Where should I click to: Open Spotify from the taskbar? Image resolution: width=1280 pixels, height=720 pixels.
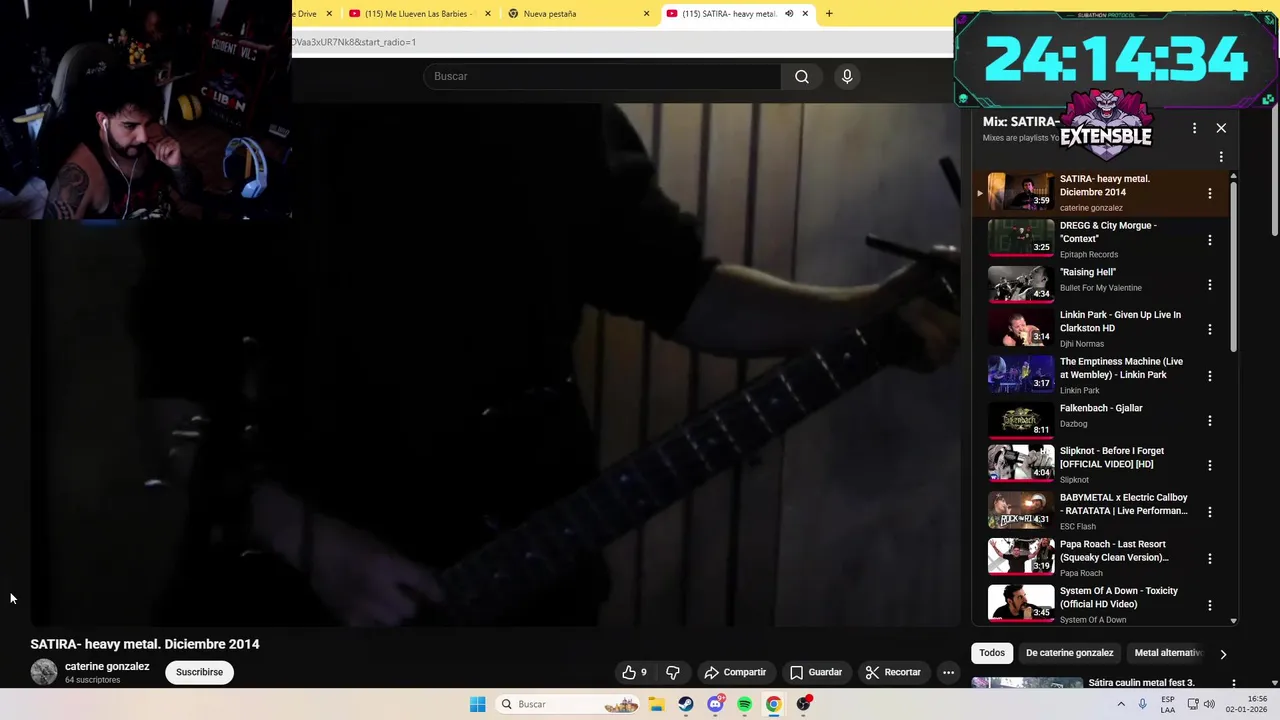click(x=744, y=704)
